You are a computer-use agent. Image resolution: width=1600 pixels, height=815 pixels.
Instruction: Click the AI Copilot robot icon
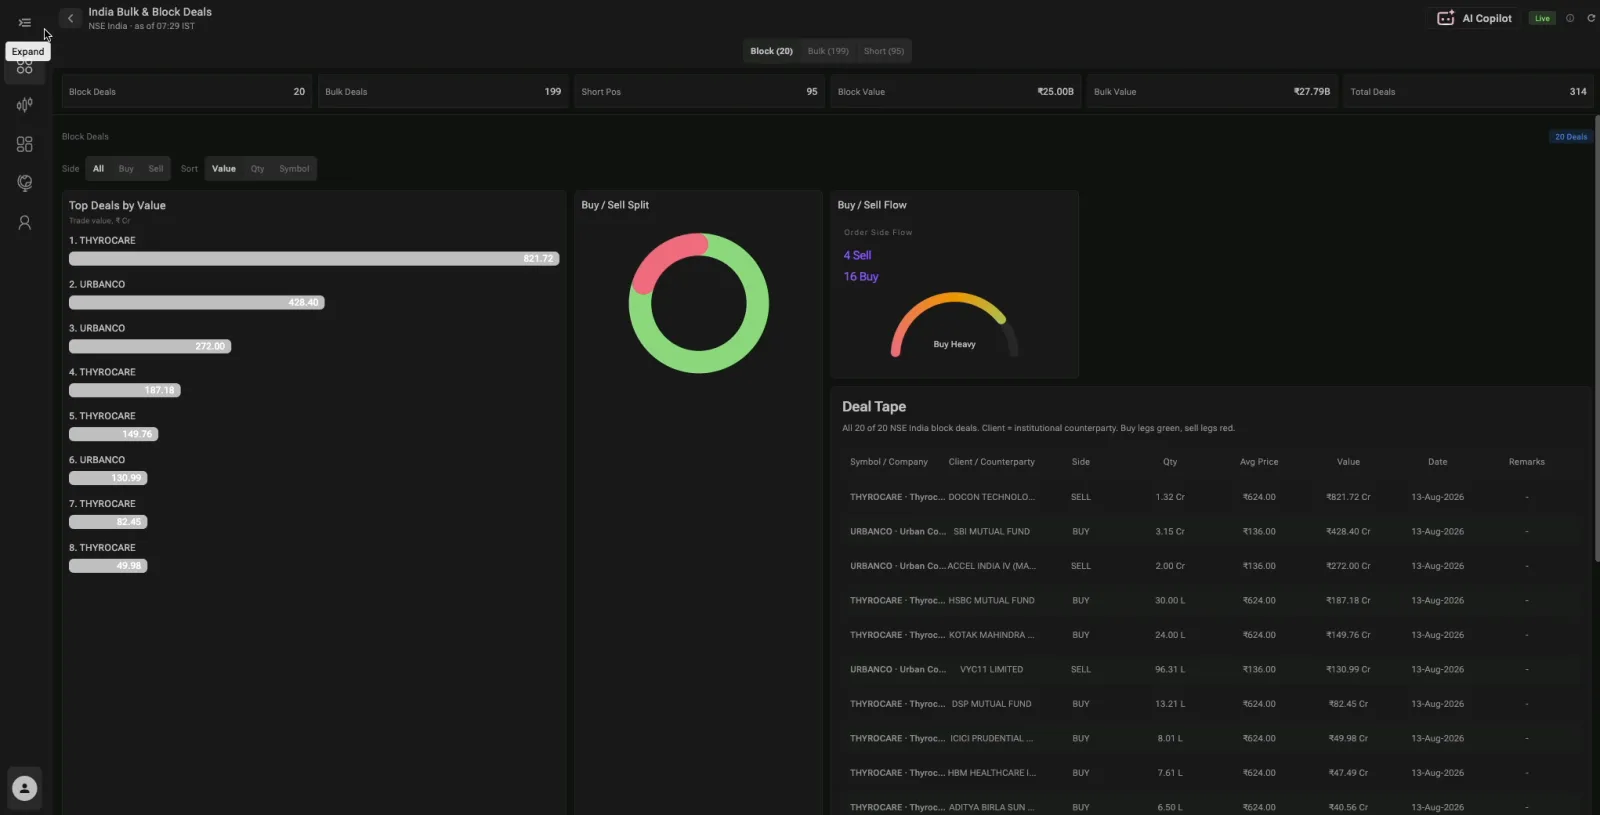[1446, 18]
